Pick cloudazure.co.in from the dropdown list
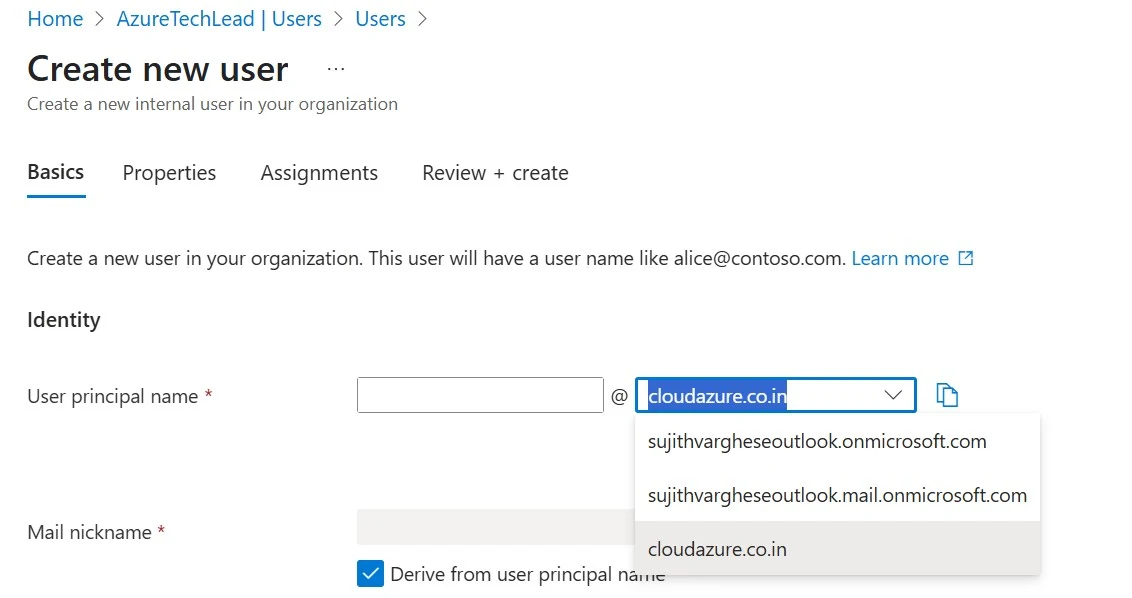The image size is (1132, 598). click(717, 549)
